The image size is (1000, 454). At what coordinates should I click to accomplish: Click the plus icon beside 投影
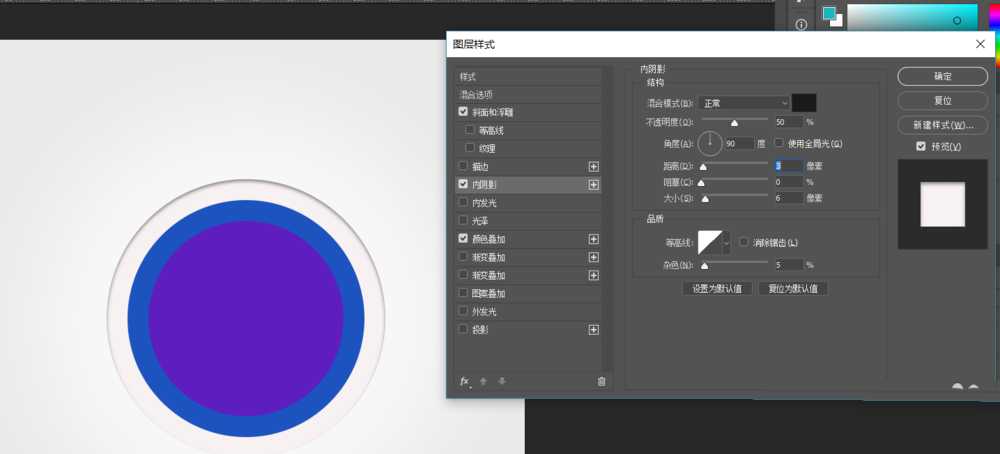[593, 330]
